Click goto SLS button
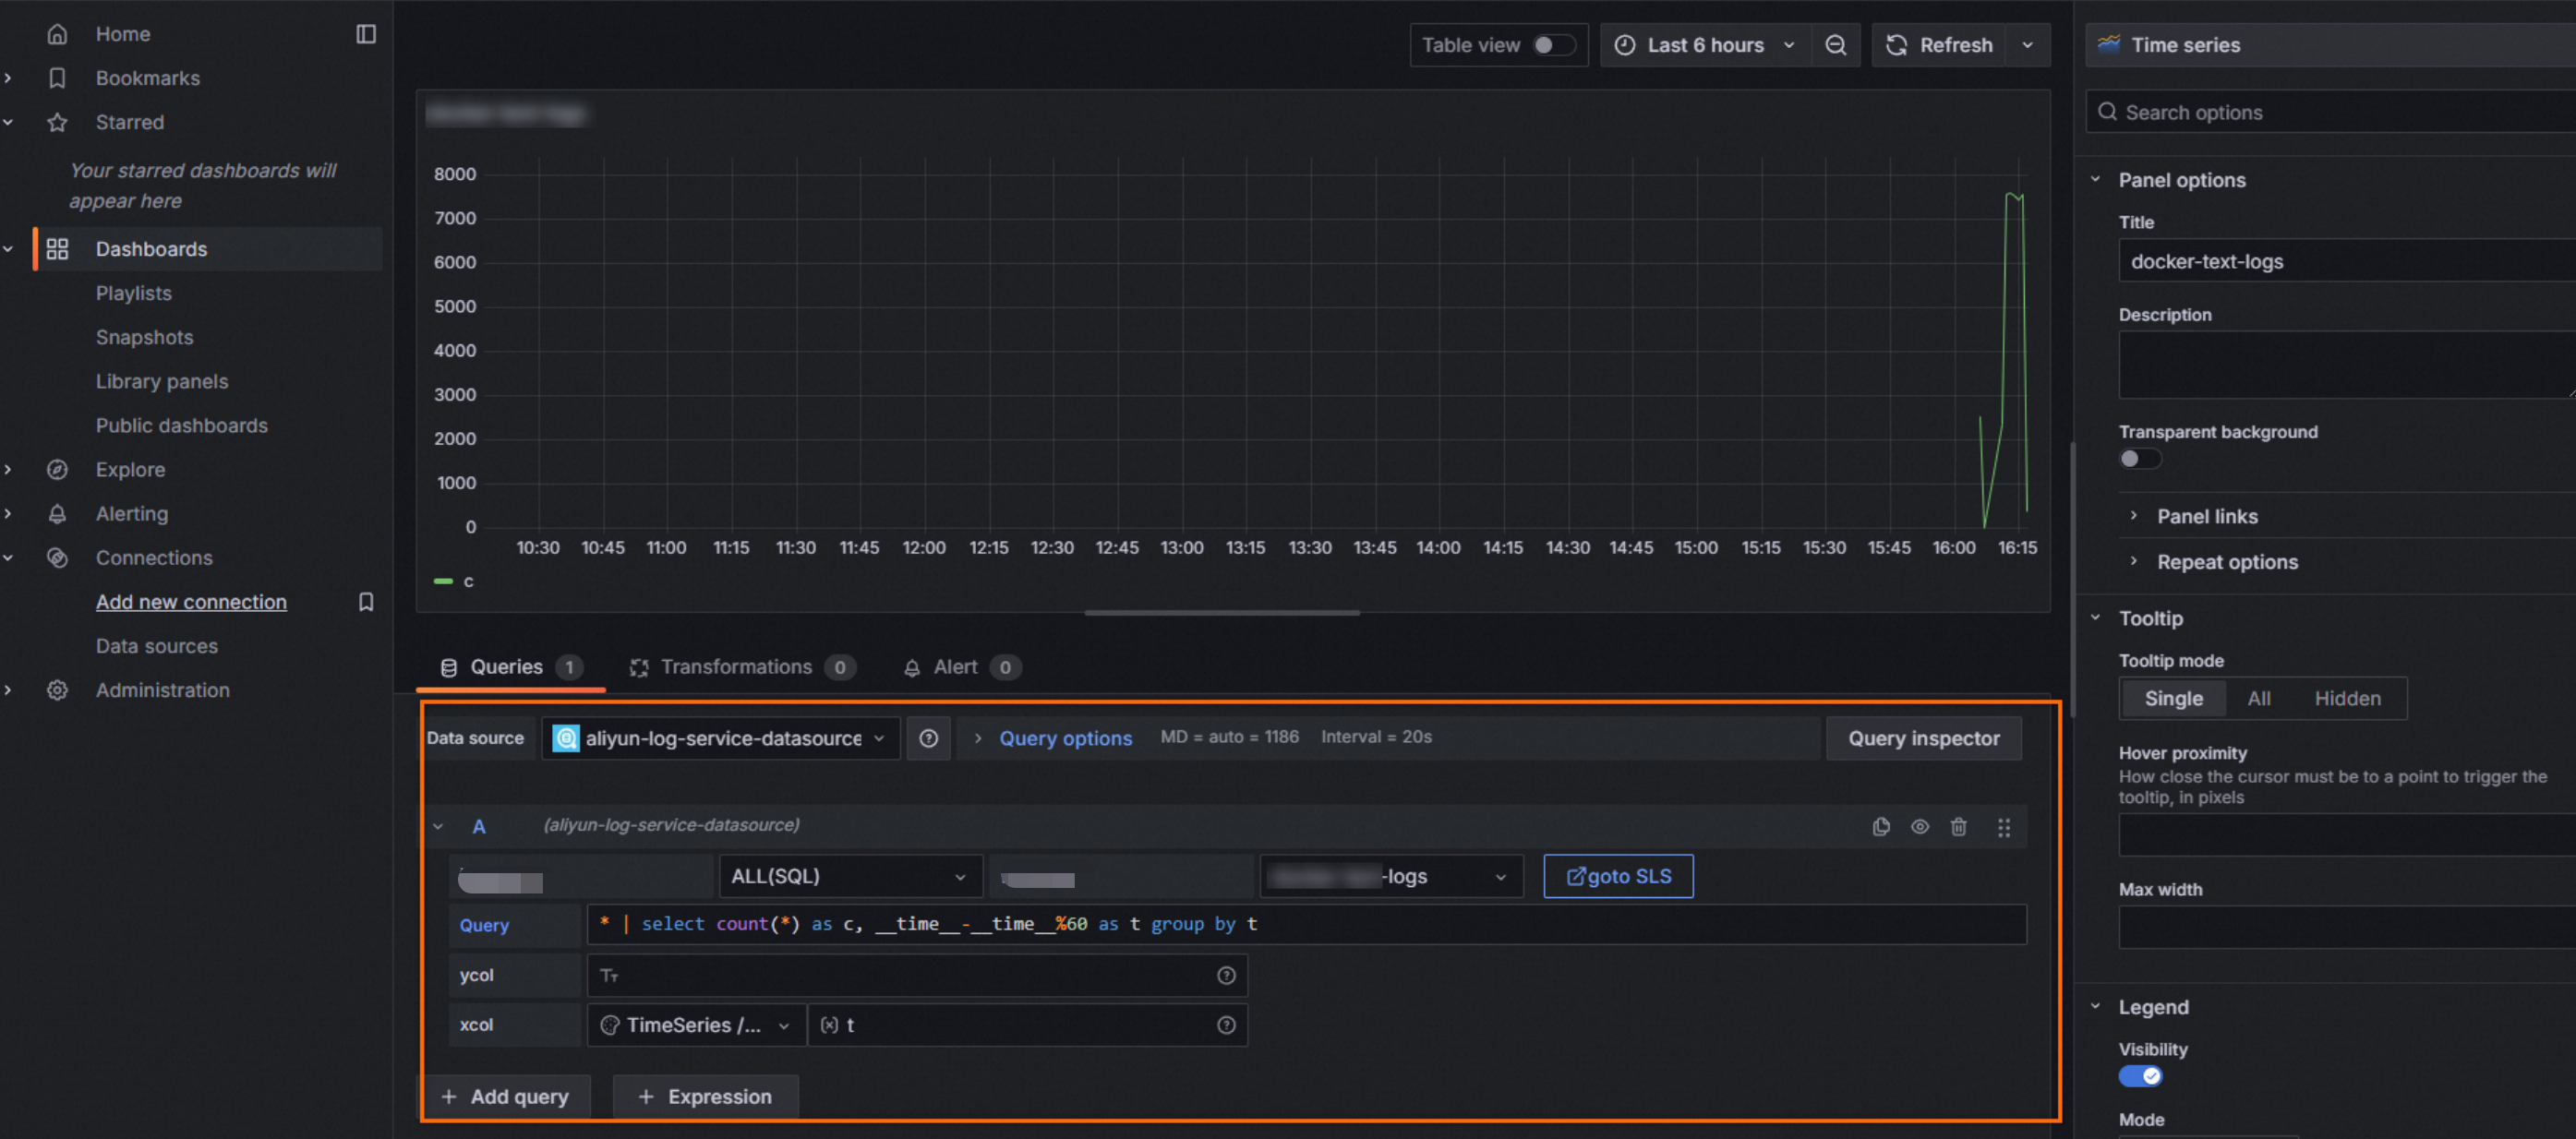 point(1617,876)
